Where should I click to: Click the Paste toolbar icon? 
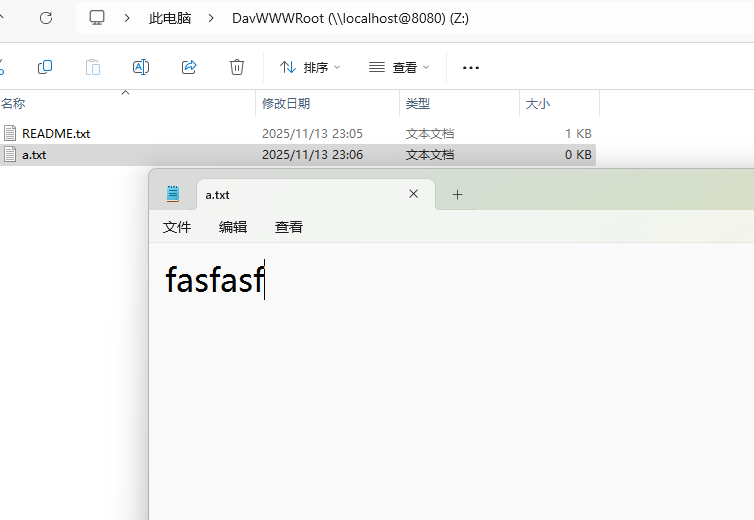click(93, 67)
